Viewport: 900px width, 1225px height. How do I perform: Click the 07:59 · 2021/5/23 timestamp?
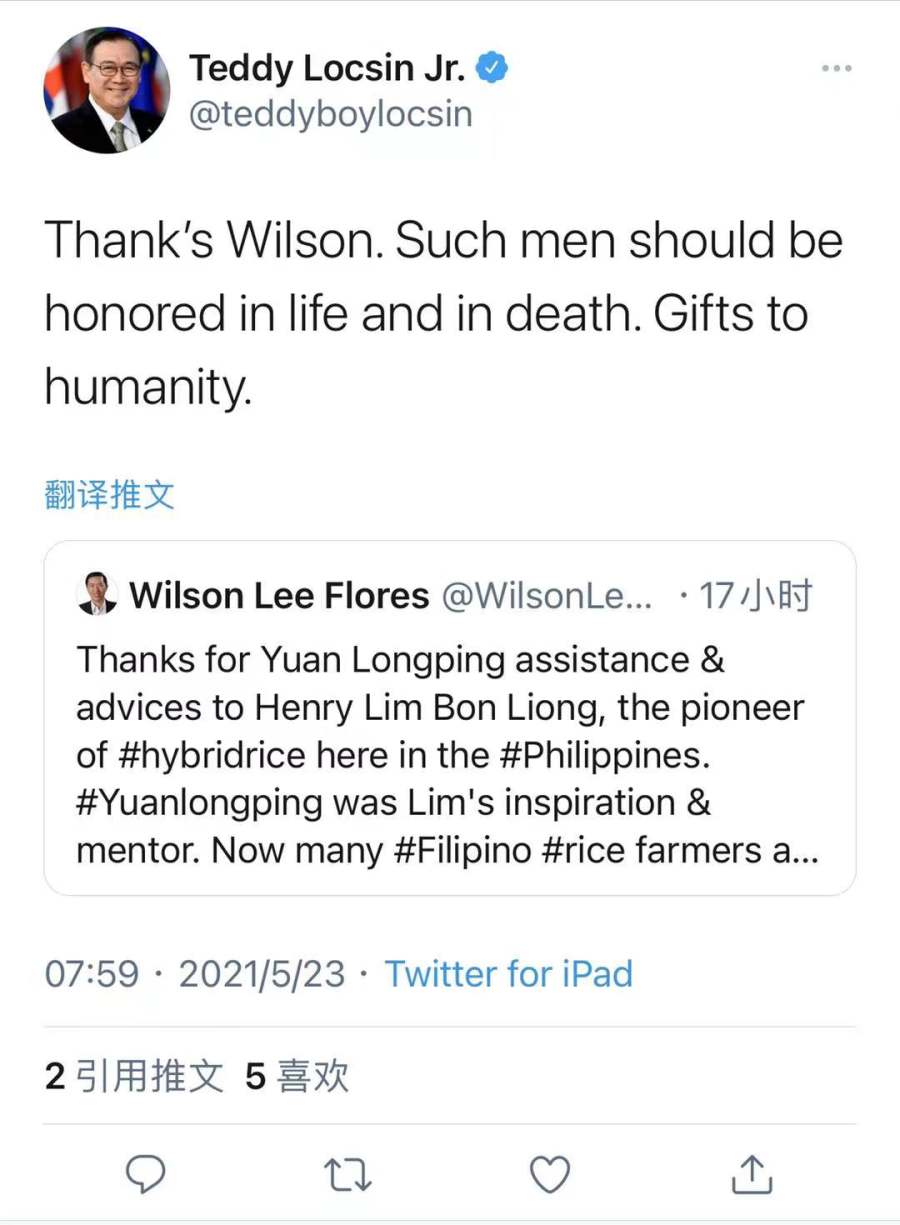195,973
